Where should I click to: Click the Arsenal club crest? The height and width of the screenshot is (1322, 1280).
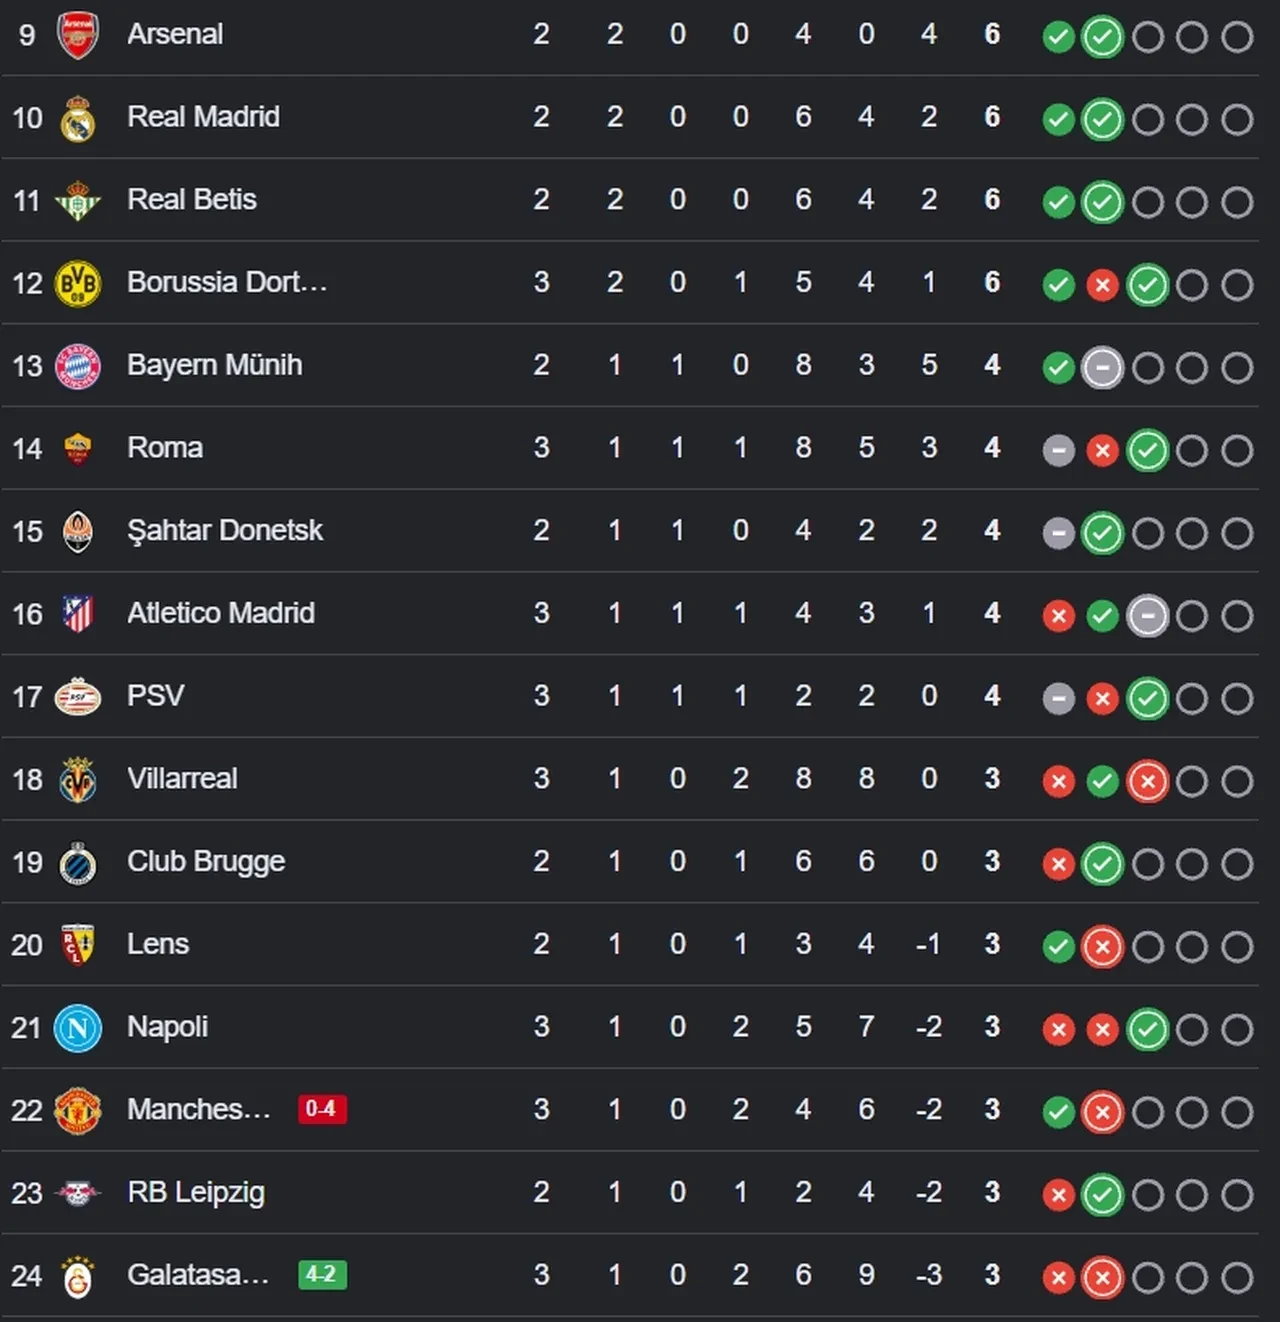[78, 35]
